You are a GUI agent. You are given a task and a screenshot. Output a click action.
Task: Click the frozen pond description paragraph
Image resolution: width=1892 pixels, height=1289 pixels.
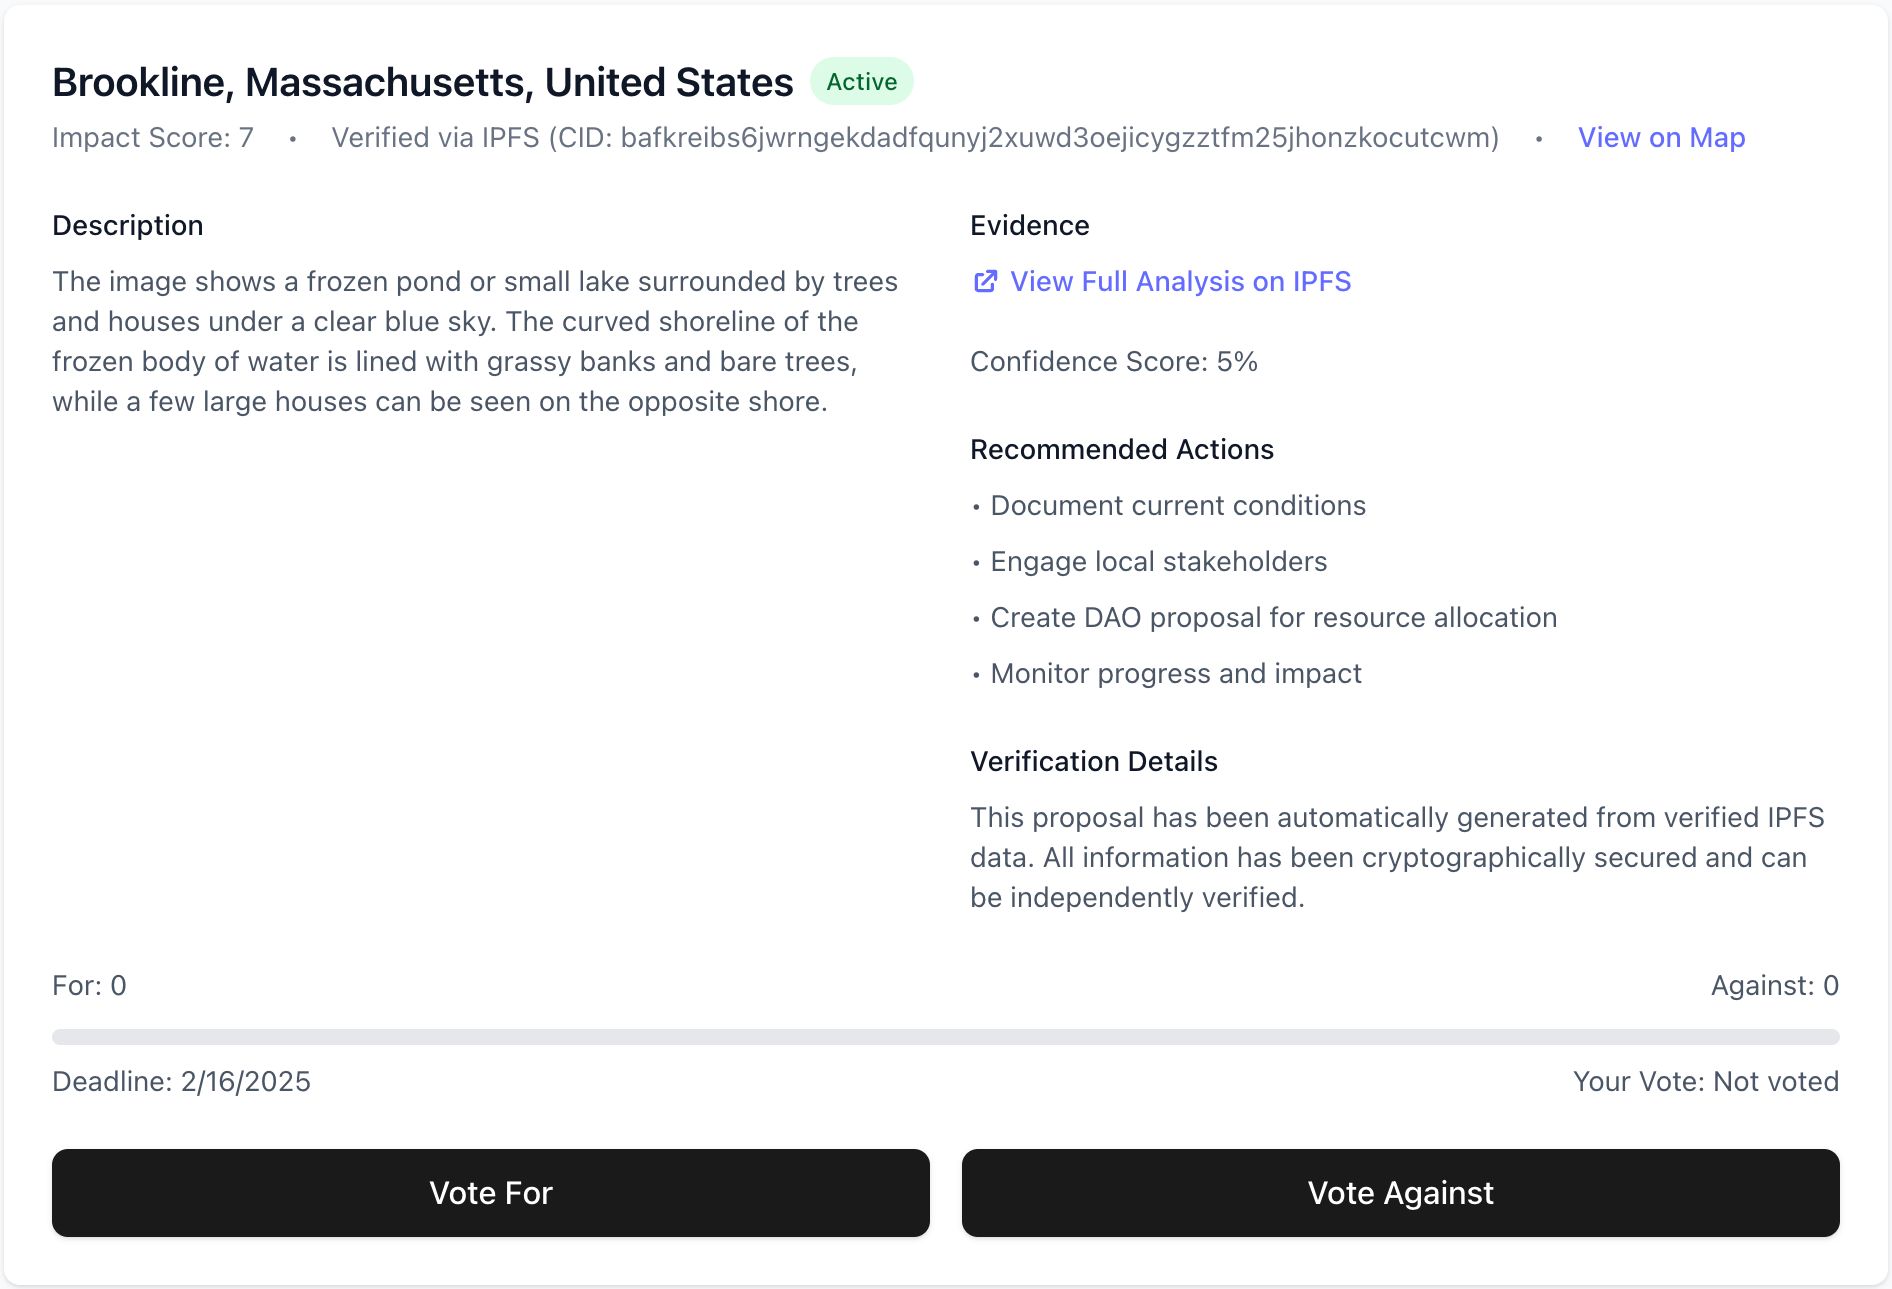[x=475, y=342]
